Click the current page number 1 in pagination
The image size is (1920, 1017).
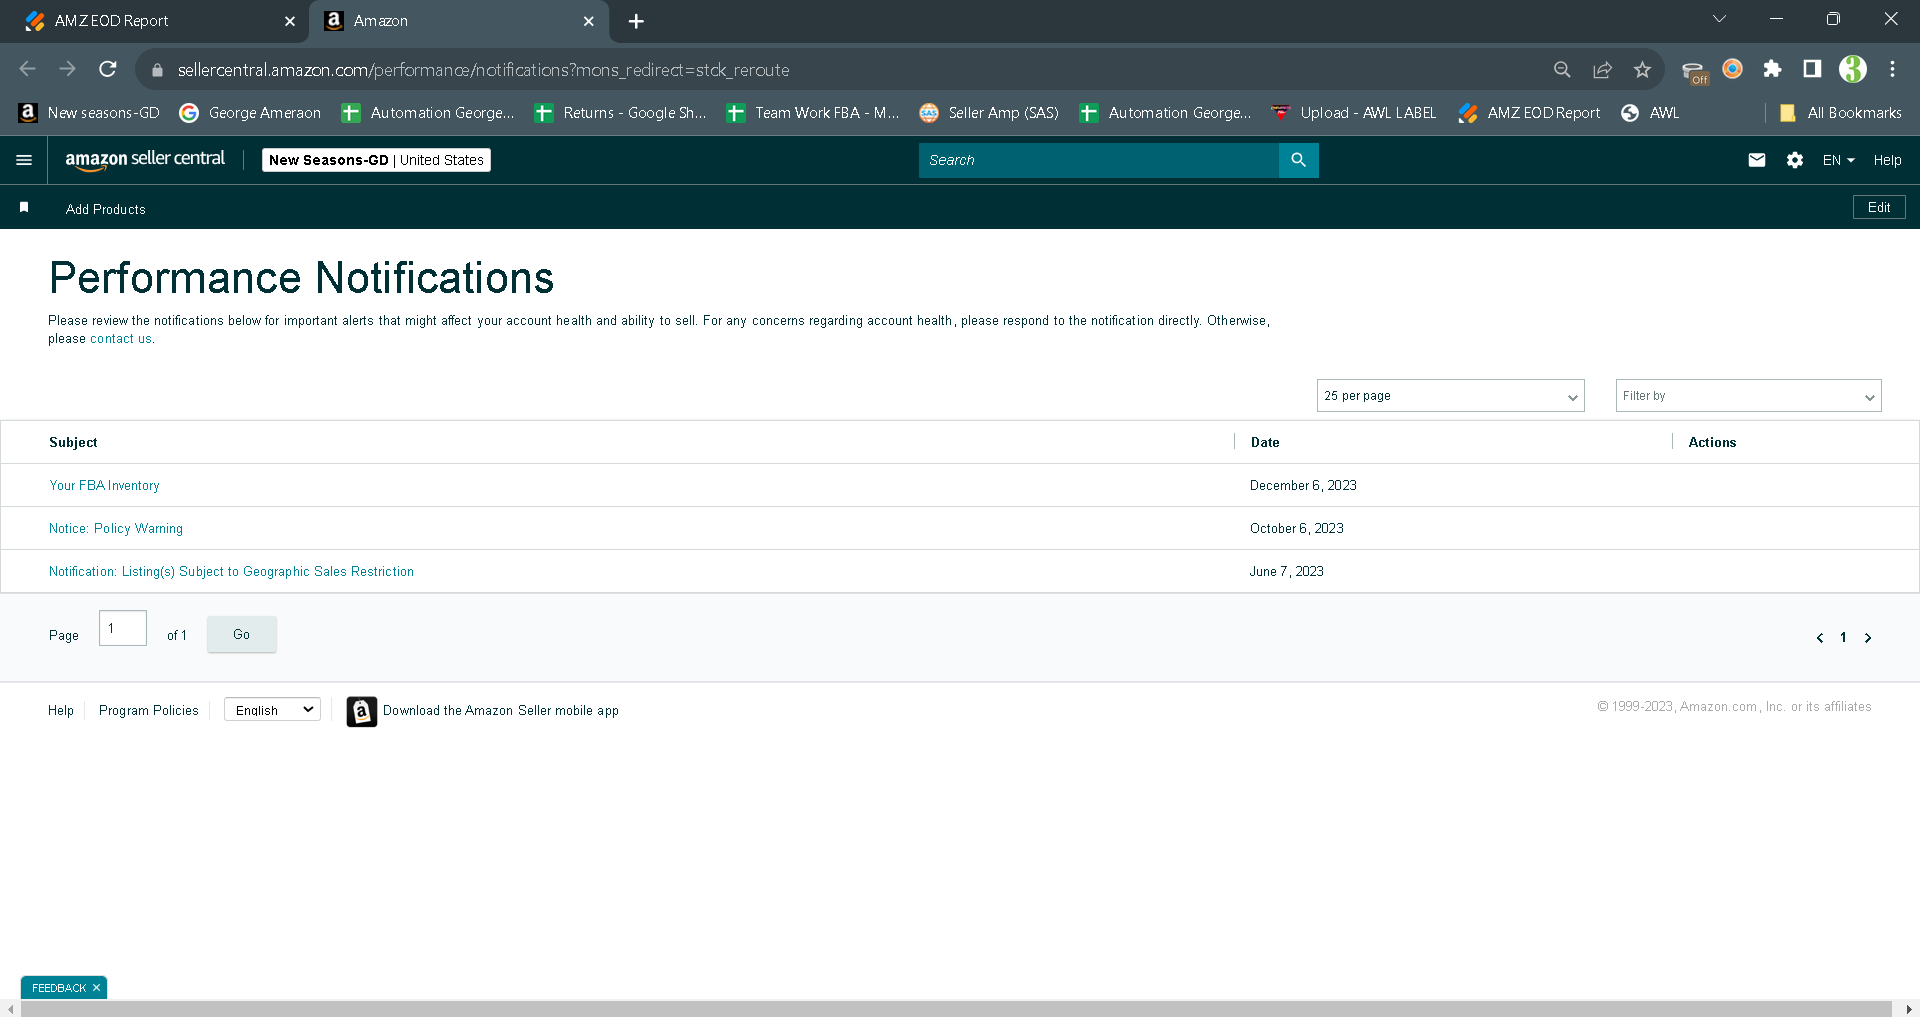tap(1843, 638)
